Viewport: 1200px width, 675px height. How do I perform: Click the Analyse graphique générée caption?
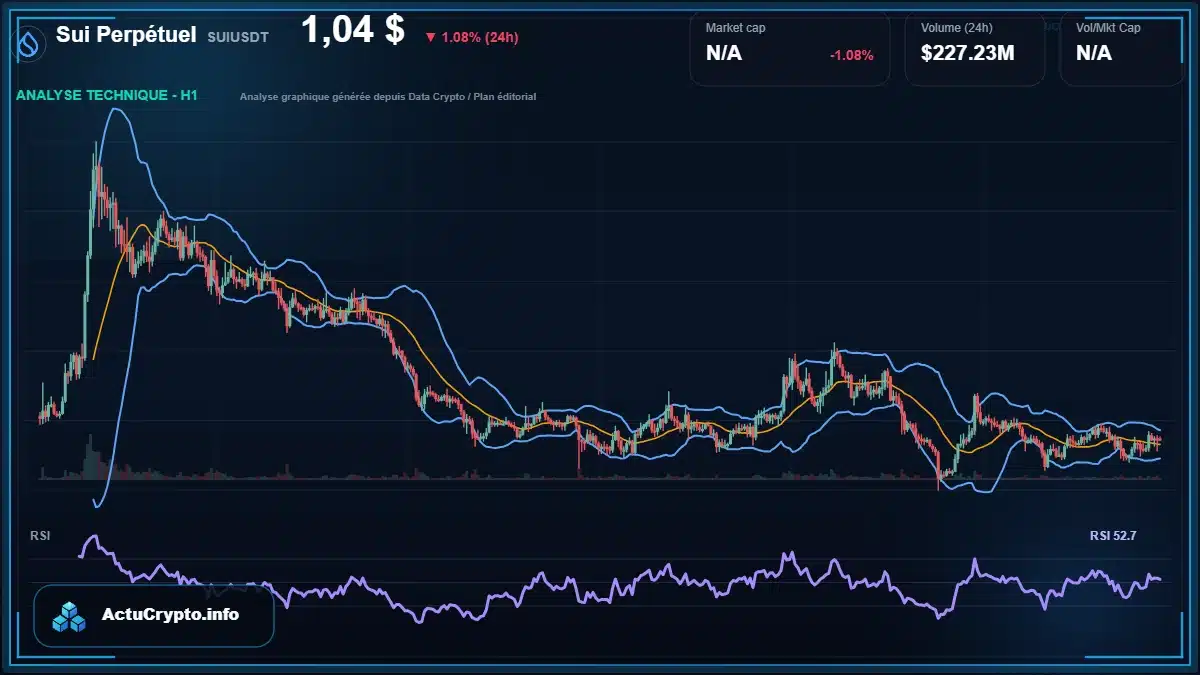pos(388,97)
